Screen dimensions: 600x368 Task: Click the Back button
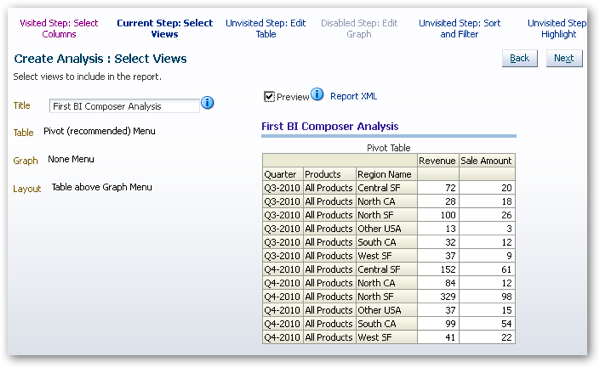[520, 58]
